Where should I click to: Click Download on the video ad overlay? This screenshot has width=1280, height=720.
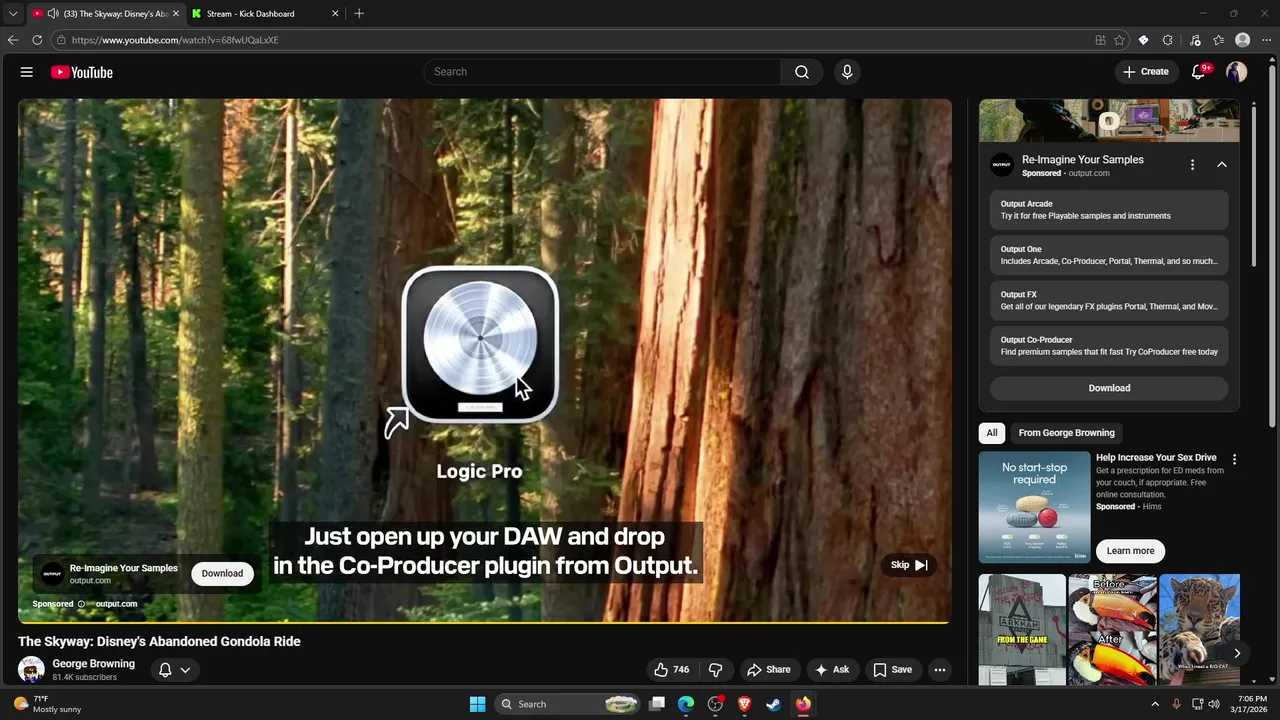coord(222,573)
